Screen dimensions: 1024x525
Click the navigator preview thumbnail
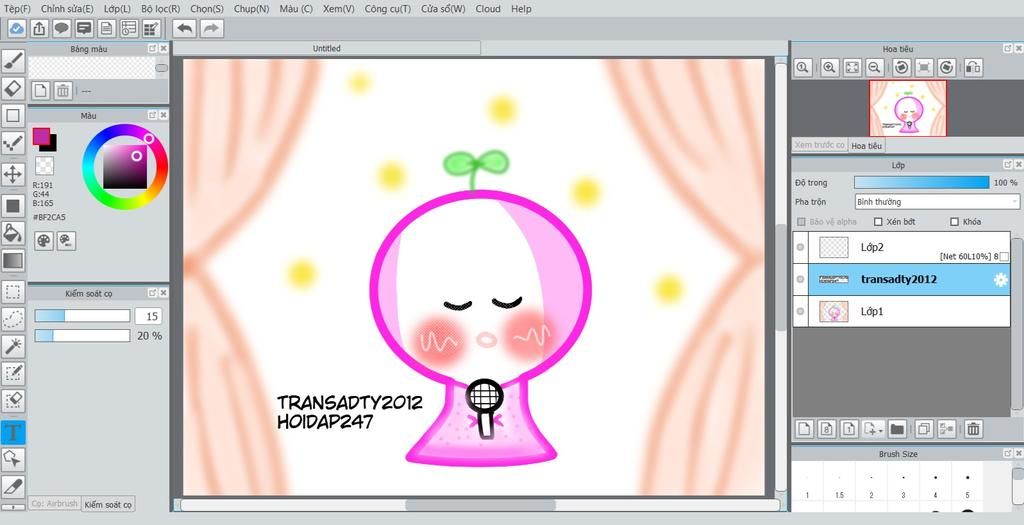908,108
